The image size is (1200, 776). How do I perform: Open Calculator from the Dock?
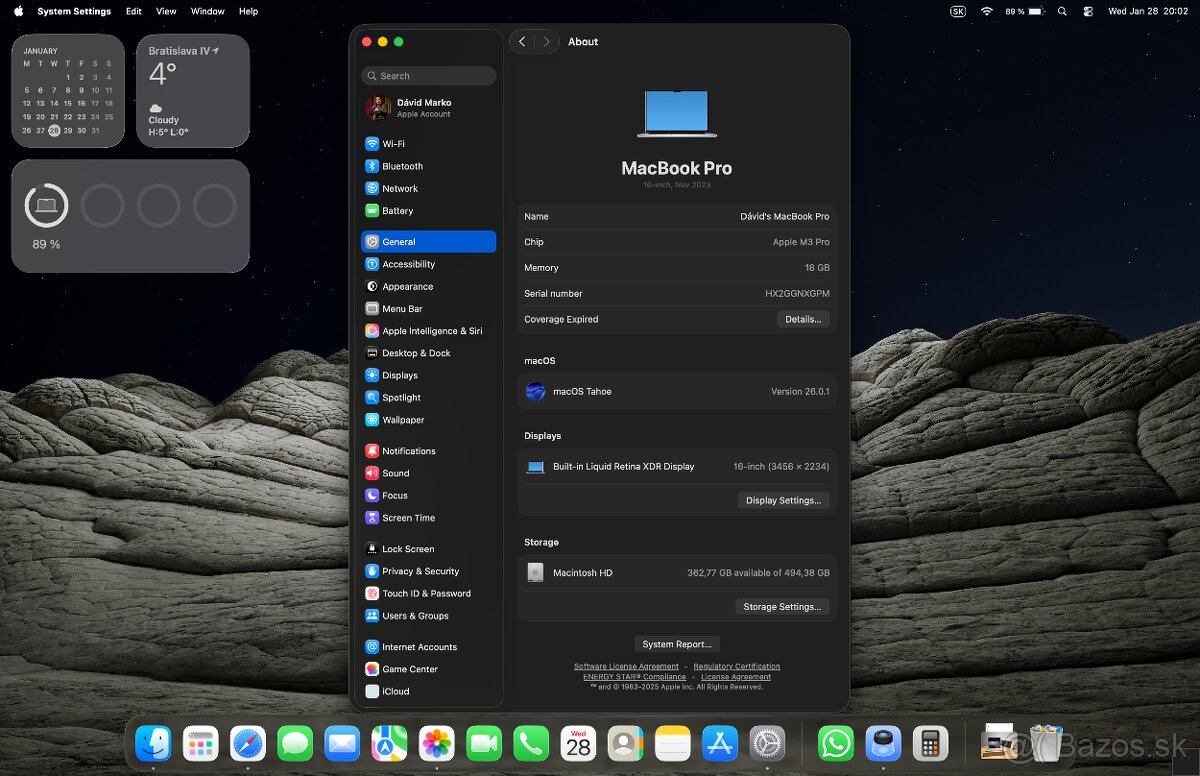929,743
